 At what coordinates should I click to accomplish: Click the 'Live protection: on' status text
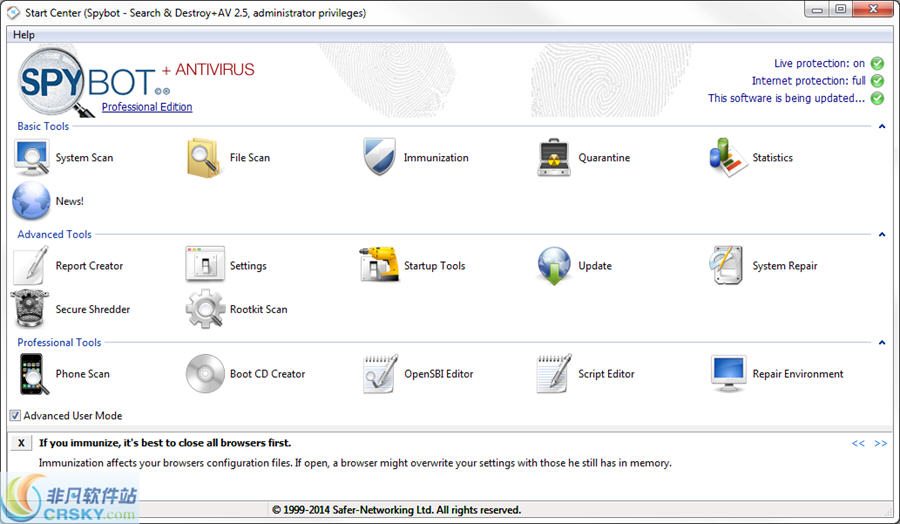(819, 63)
